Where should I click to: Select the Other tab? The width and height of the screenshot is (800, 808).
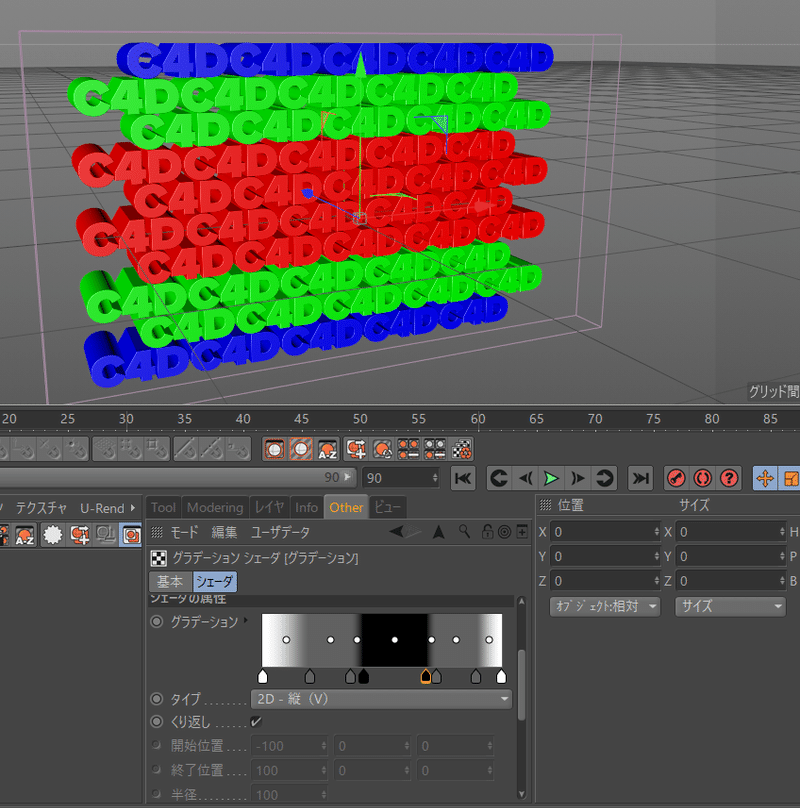[346, 508]
